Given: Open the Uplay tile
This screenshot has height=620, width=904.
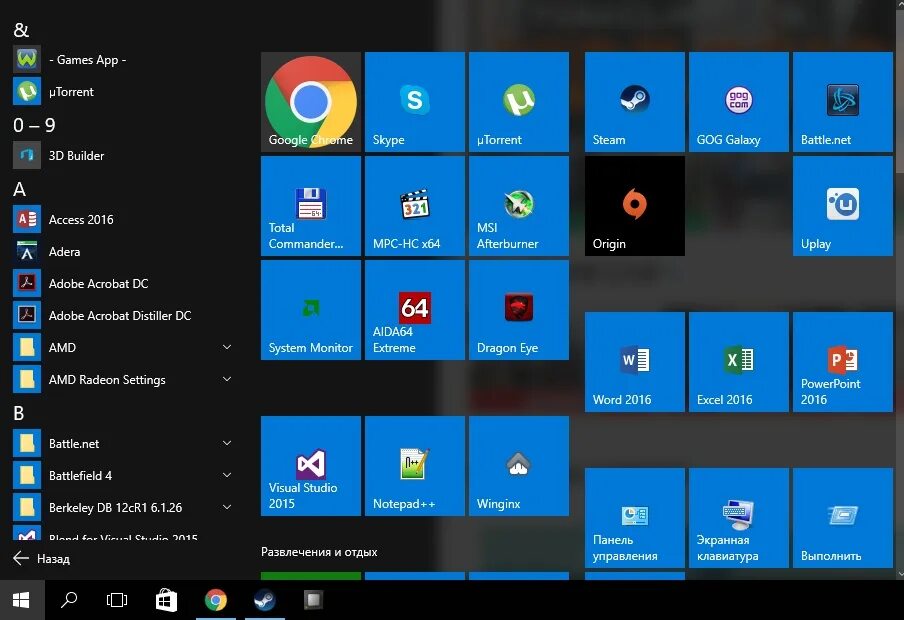Looking at the screenshot, I should 843,206.
